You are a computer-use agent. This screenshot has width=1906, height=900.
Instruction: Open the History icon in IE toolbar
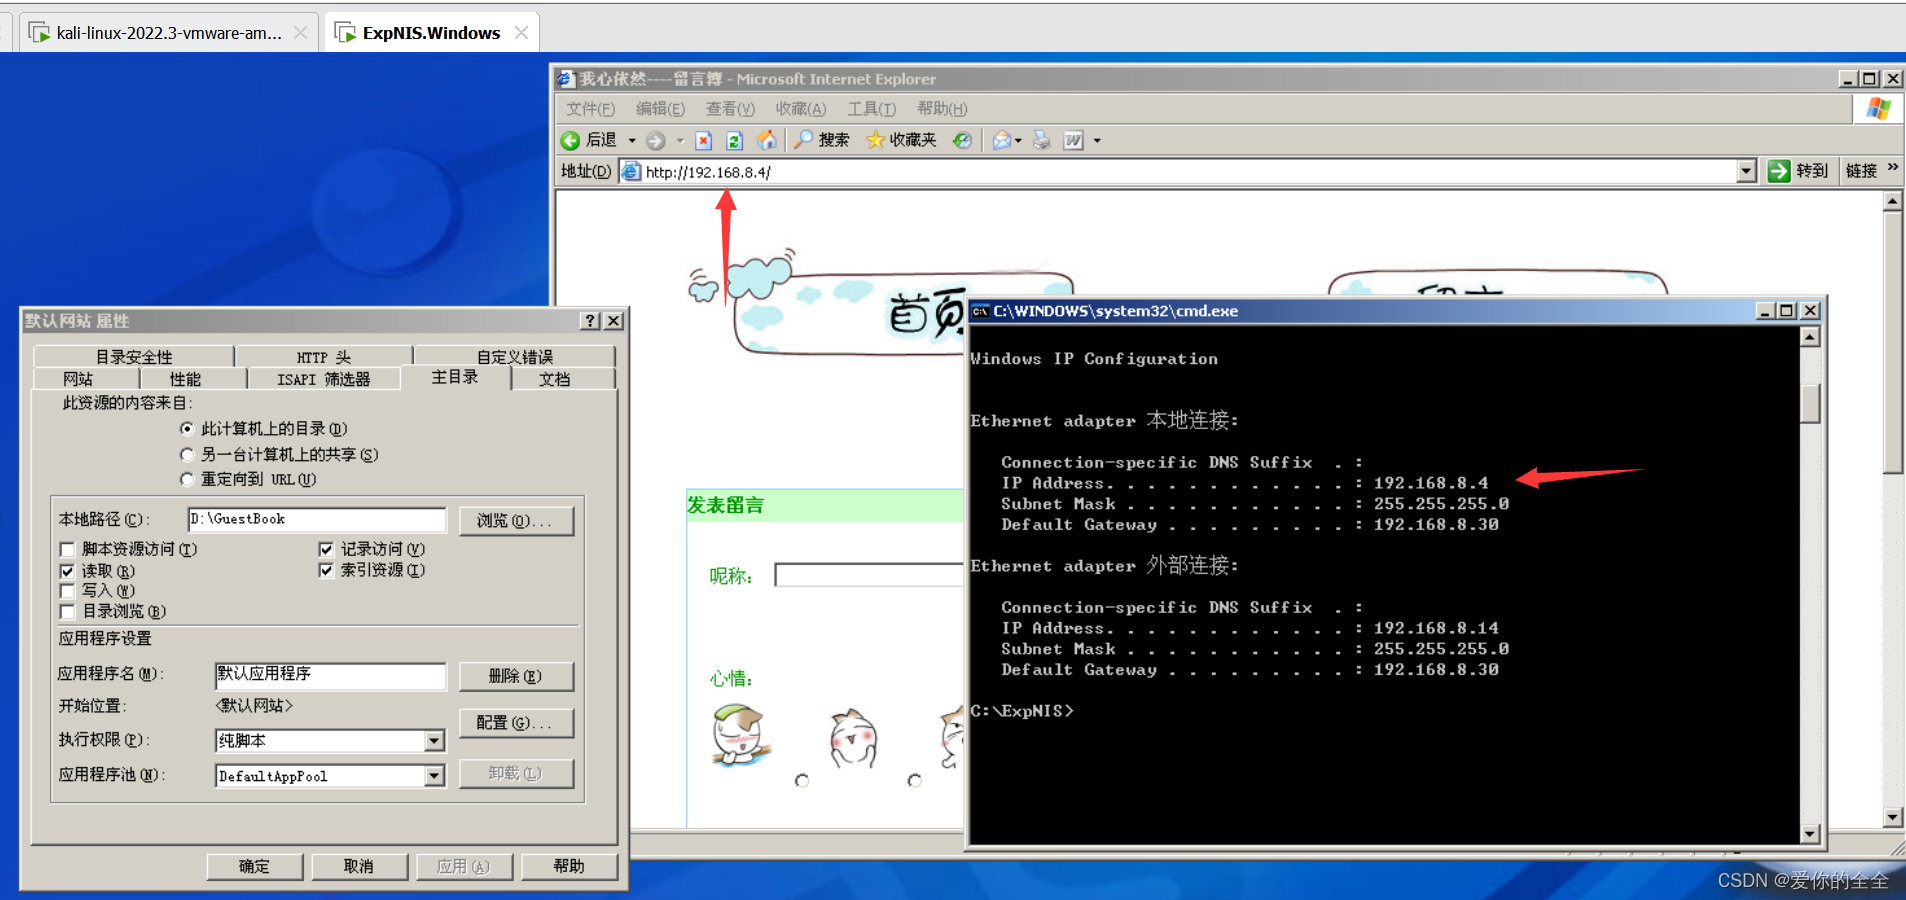962,140
